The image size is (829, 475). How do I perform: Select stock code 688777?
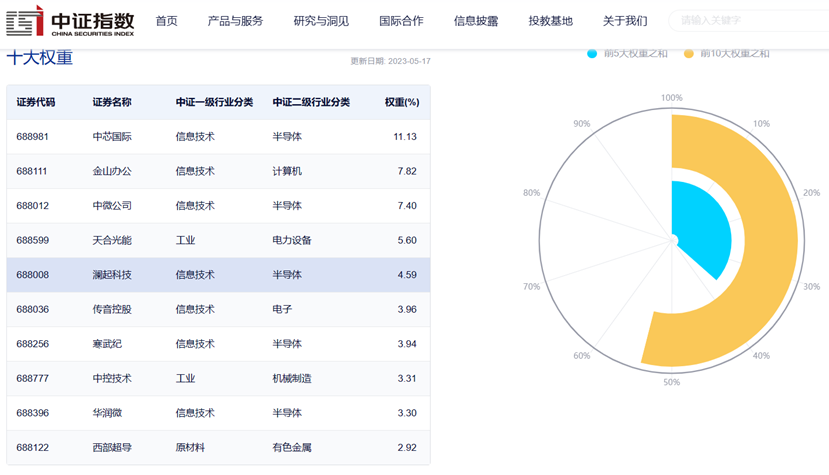pyautogui.click(x=32, y=379)
